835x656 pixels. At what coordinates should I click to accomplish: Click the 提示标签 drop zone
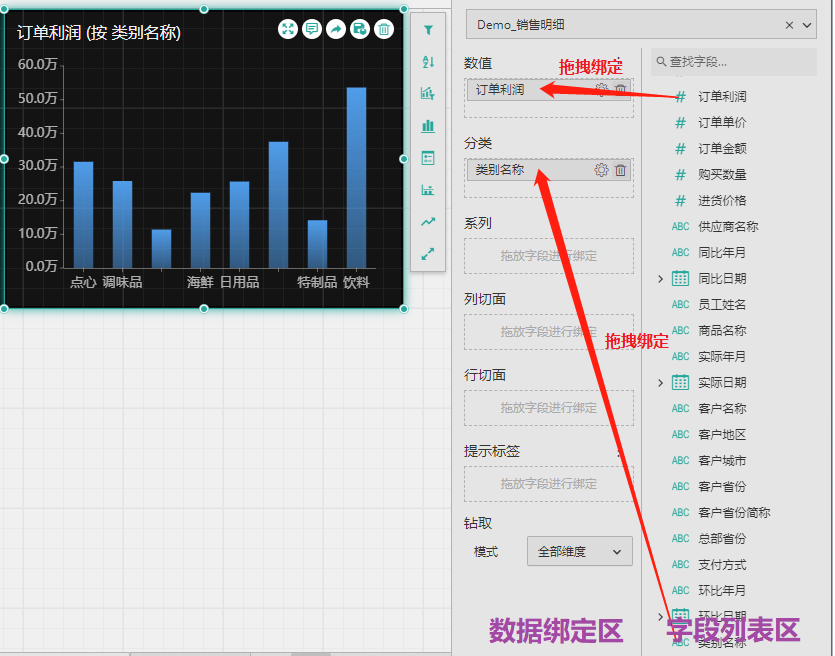(549, 484)
